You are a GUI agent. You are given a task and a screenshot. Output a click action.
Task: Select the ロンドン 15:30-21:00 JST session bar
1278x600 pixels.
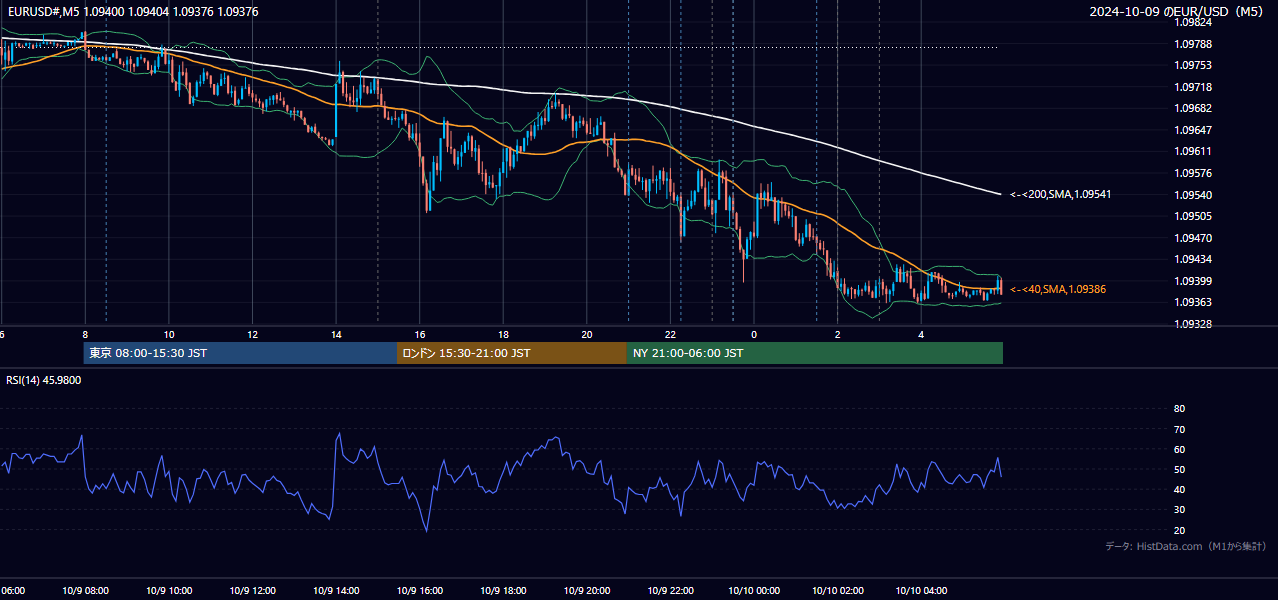pyautogui.click(x=512, y=353)
